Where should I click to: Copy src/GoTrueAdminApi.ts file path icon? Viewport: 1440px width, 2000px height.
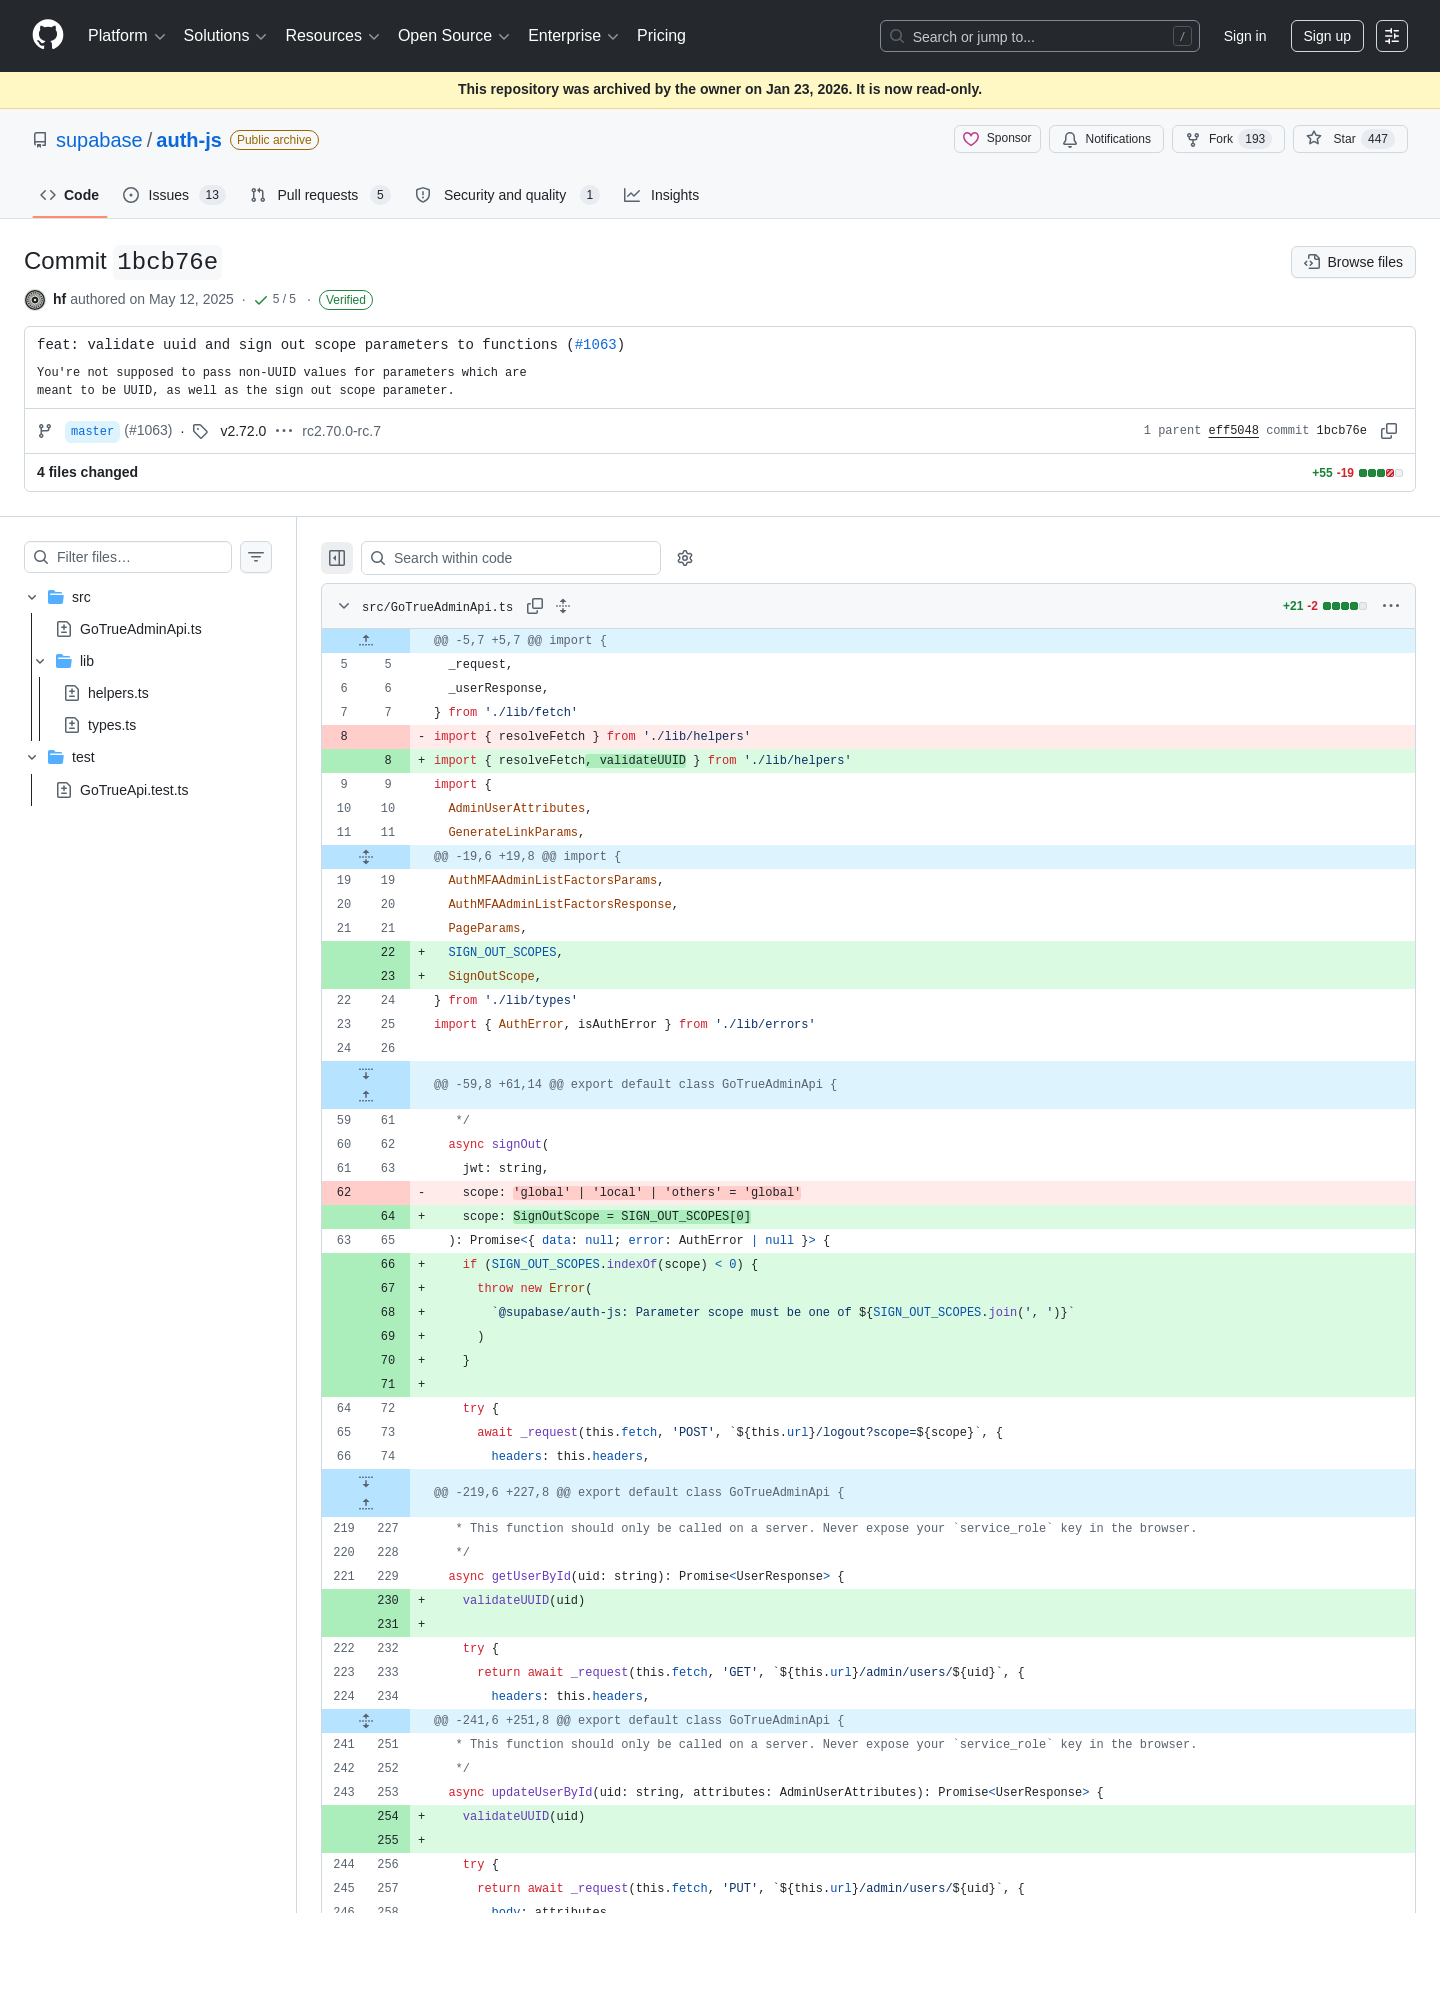pyautogui.click(x=535, y=606)
